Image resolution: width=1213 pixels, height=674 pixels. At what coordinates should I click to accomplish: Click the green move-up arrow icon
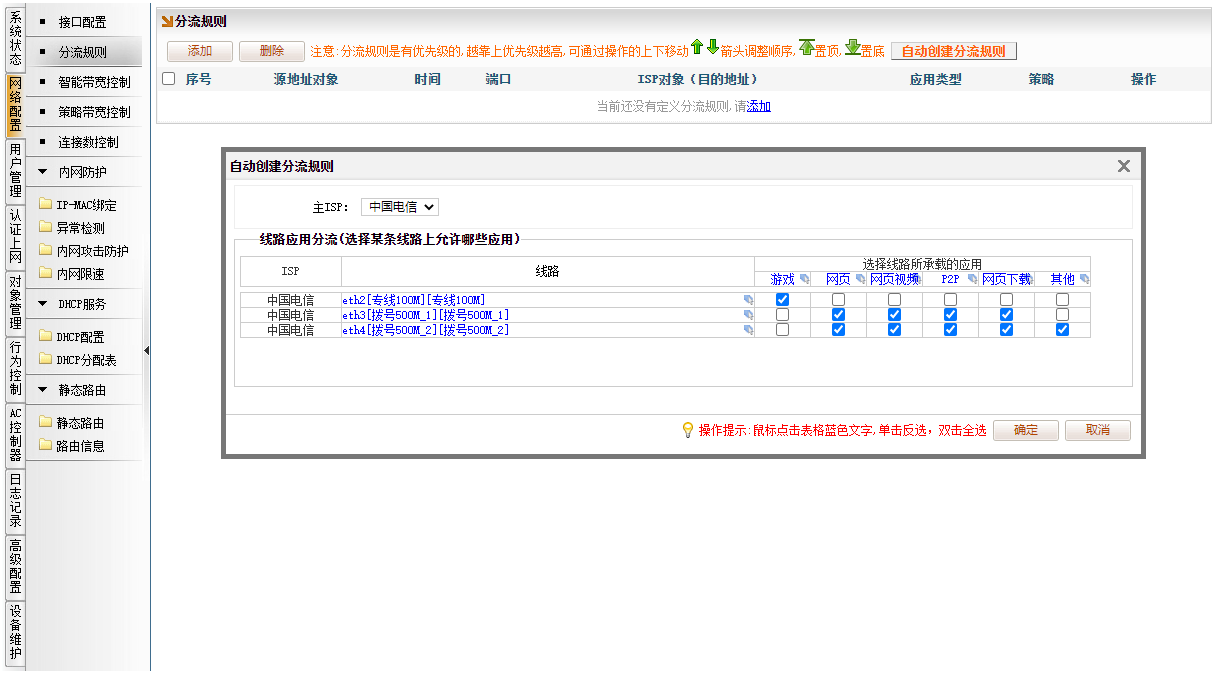pos(697,47)
